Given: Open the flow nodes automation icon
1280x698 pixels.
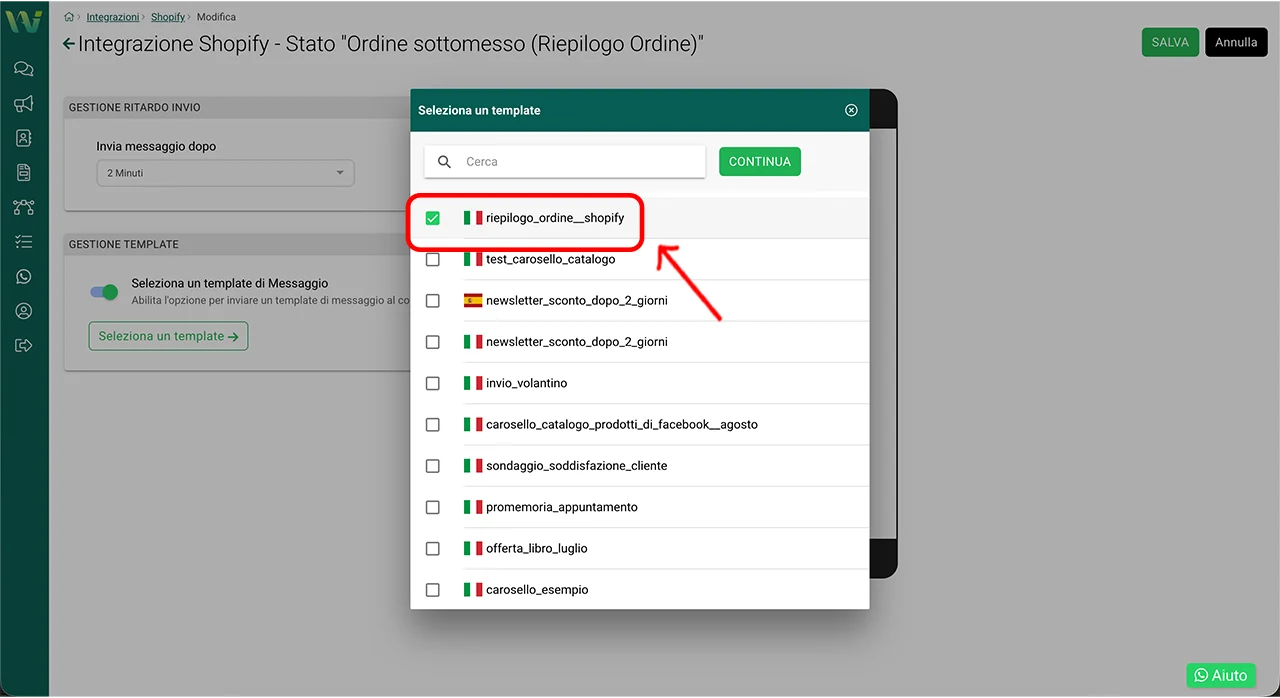Looking at the screenshot, I should pos(24,207).
